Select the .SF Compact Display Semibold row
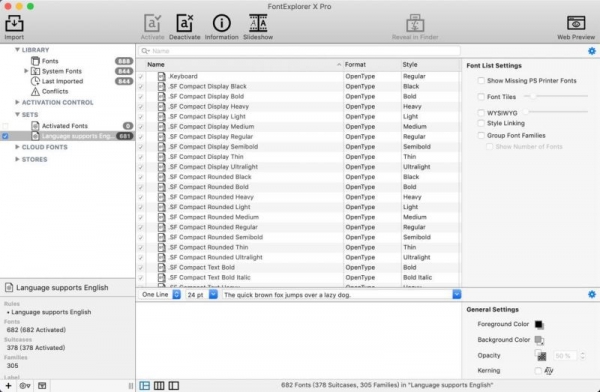 (x=298, y=147)
